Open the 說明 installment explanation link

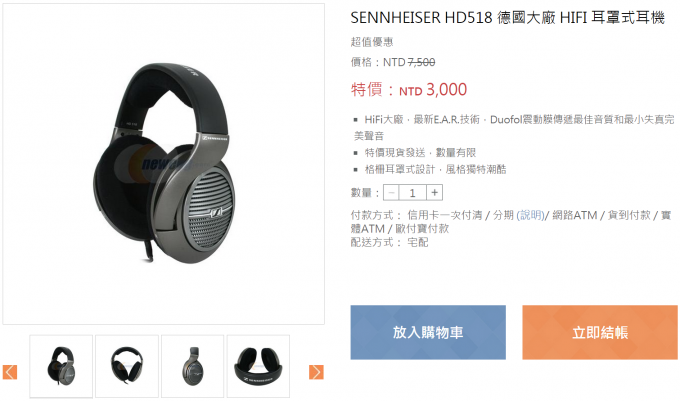point(530,215)
